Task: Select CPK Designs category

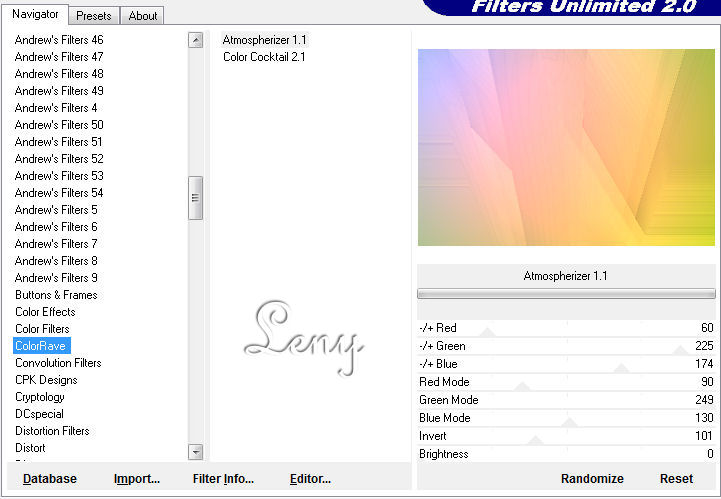Action: (46, 380)
